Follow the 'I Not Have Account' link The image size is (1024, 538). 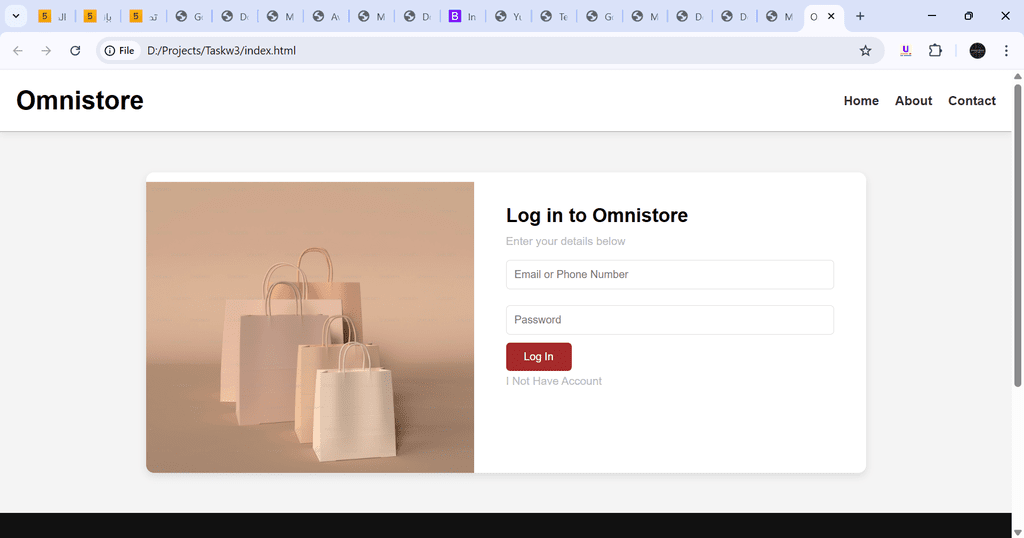pyautogui.click(x=554, y=381)
